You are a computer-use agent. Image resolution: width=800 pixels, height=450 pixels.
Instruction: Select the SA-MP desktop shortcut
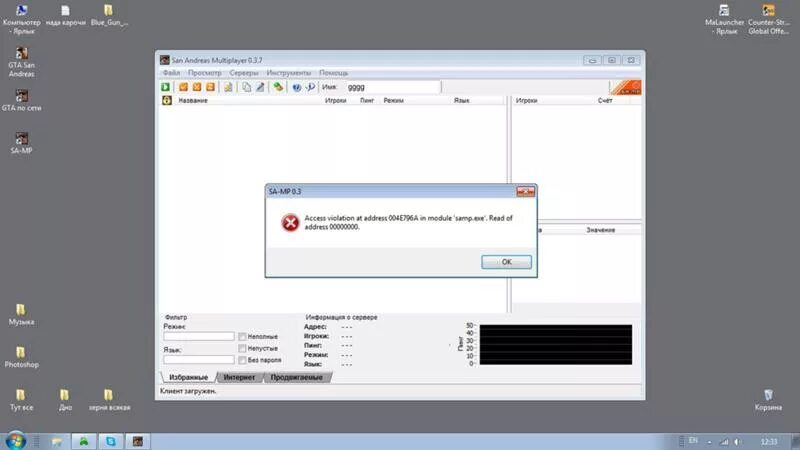[x=21, y=143]
